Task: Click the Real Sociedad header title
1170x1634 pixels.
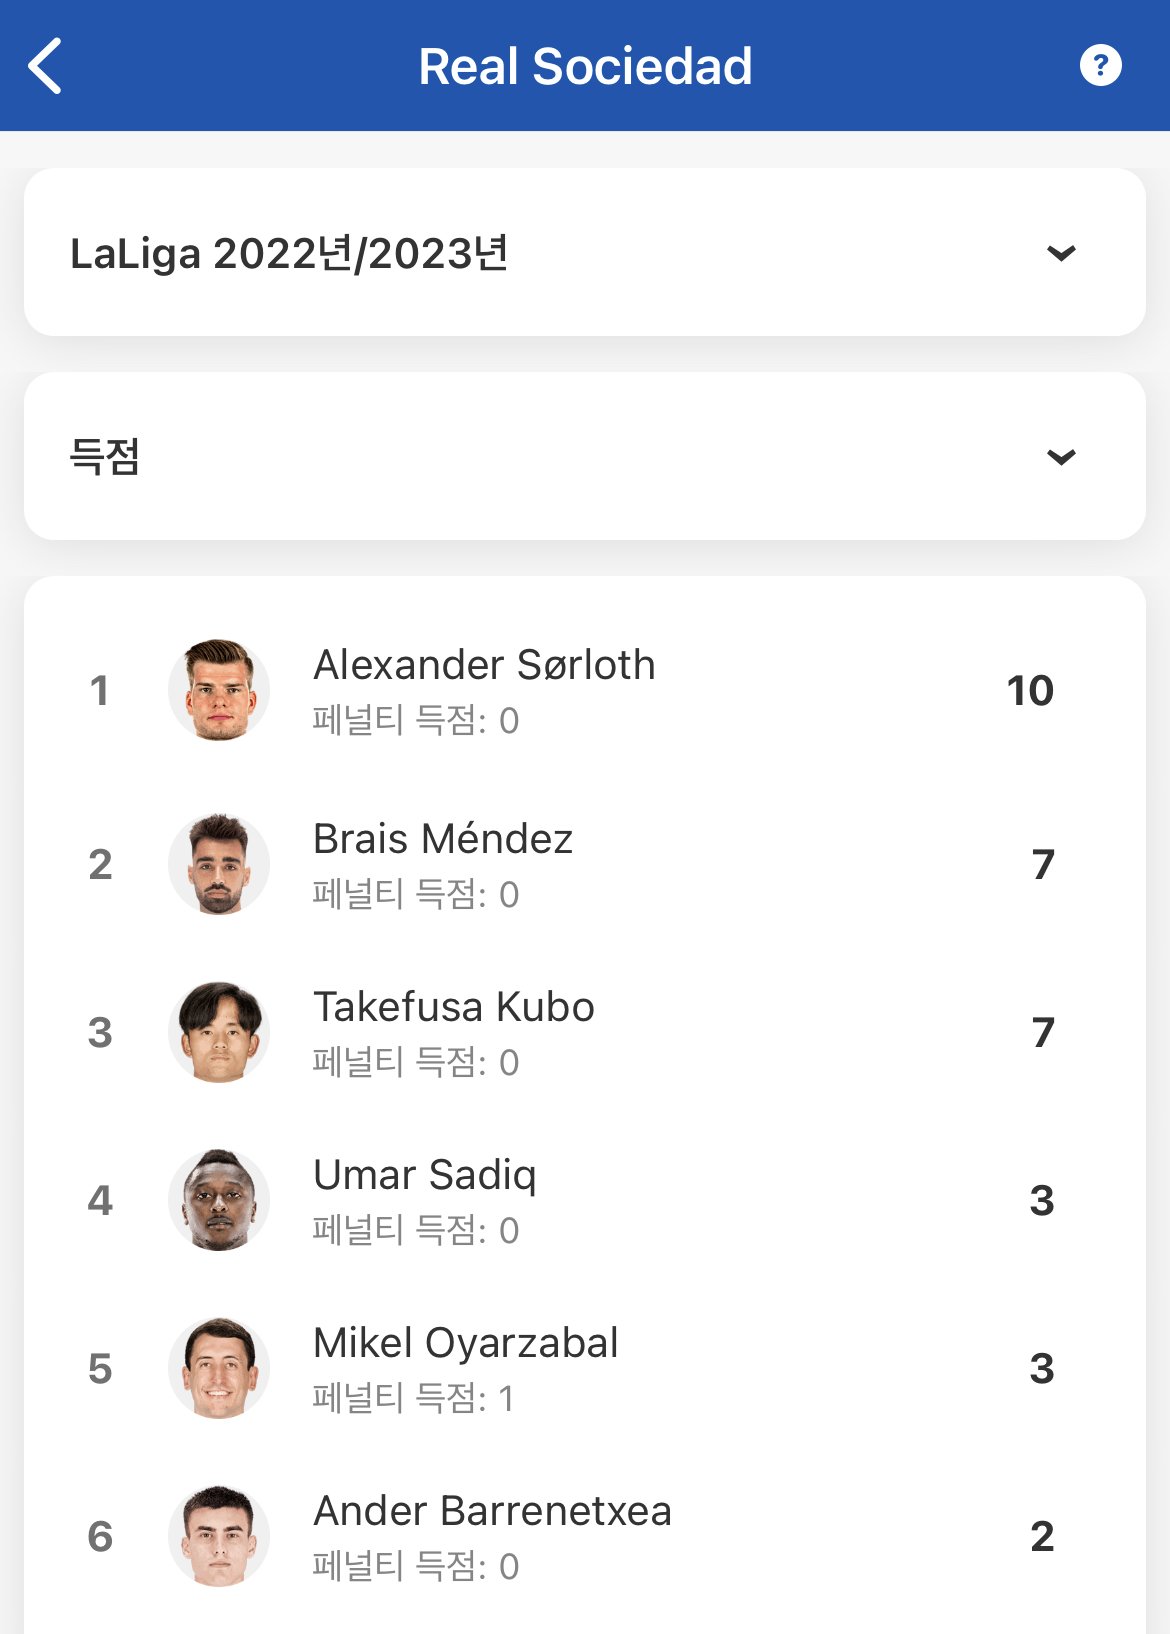Action: pos(585,66)
